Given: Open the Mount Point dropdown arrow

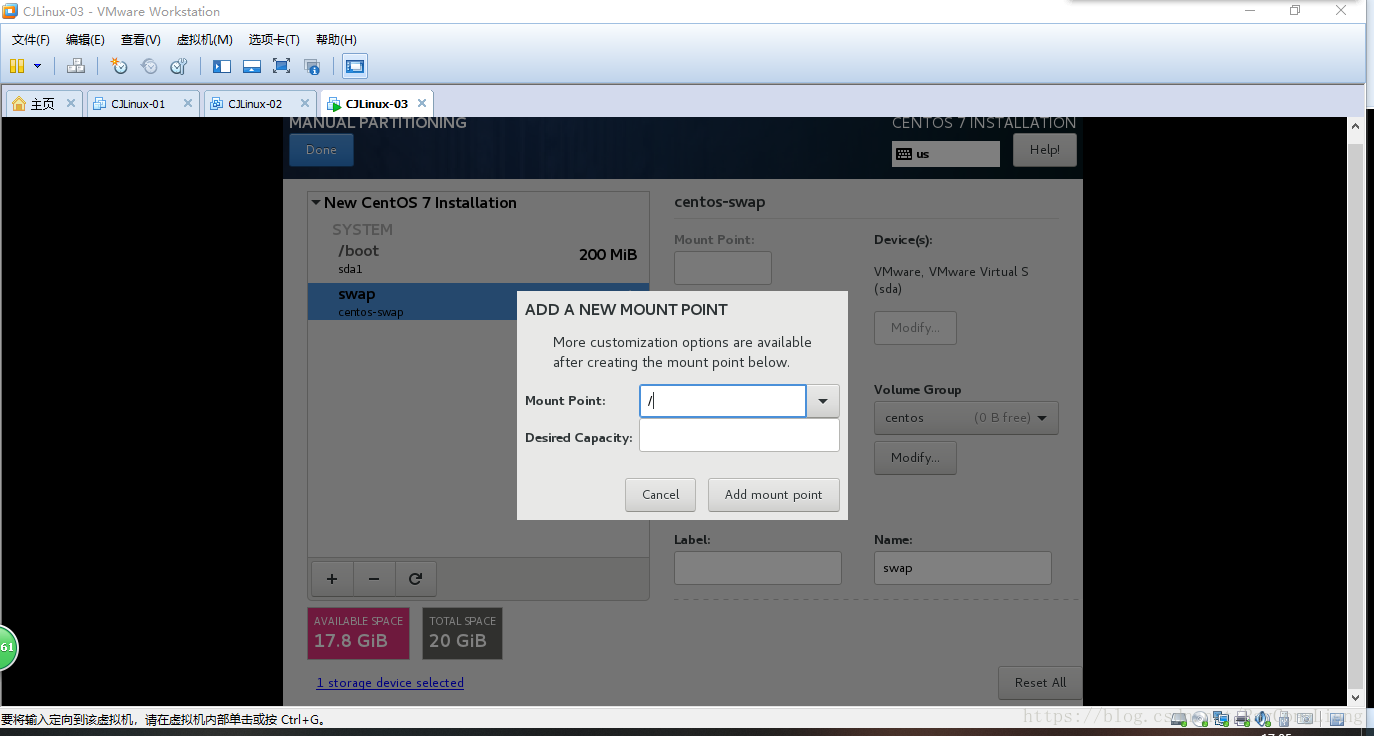Looking at the screenshot, I should point(822,401).
